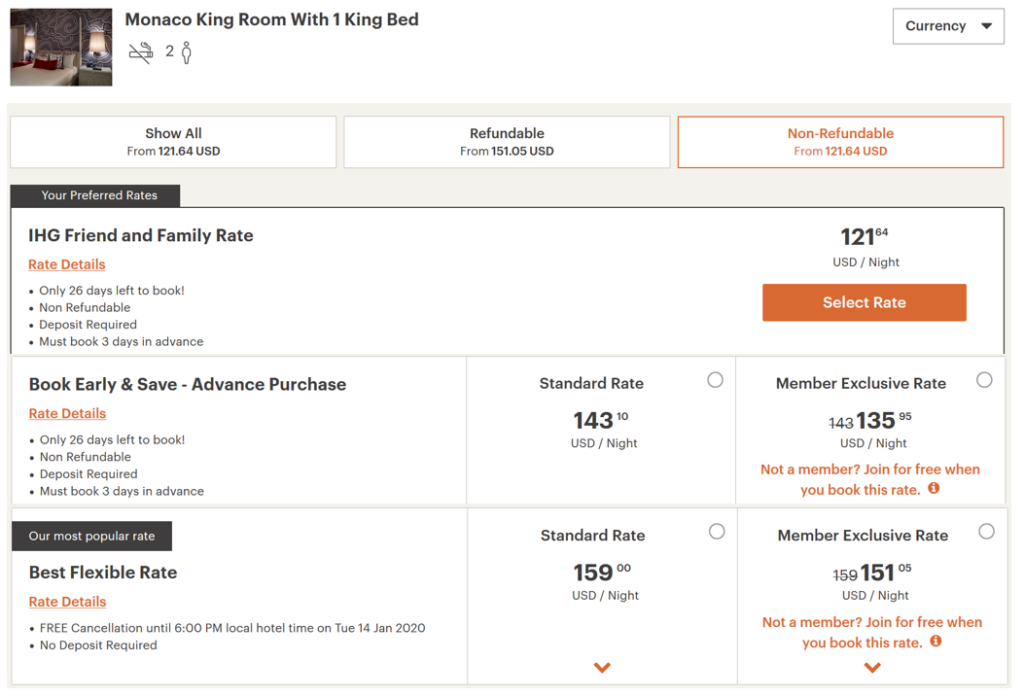The height and width of the screenshot is (696, 1024).
Task: Click the info icon beside Book Early member rate
Action: click(933, 488)
